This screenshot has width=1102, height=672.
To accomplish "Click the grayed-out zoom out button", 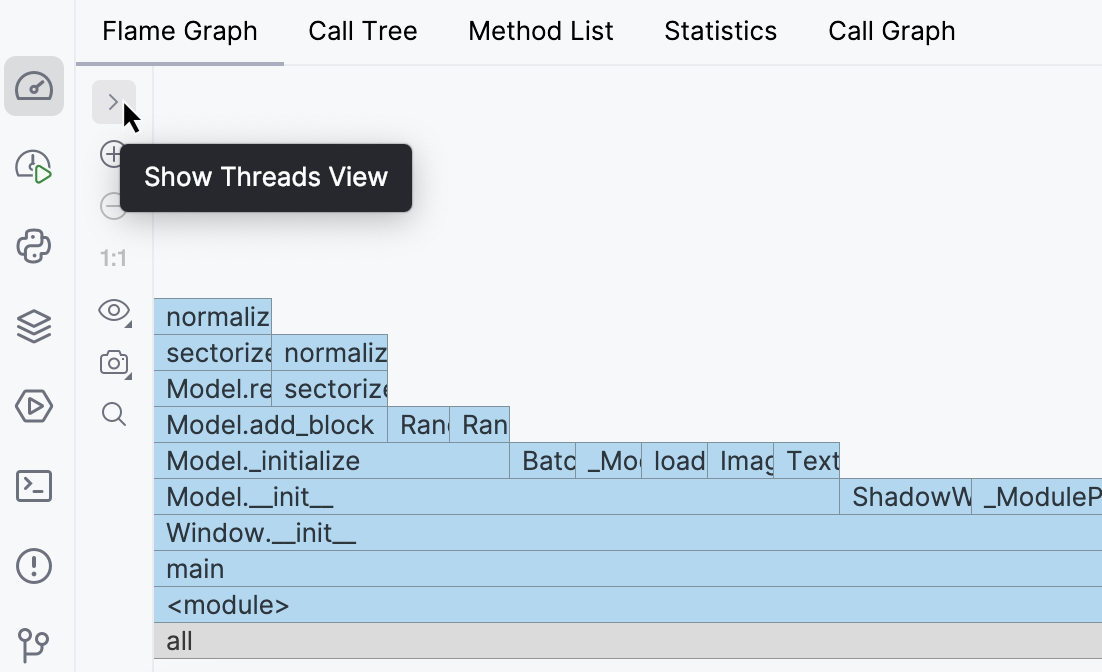I will (x=113, y=205).
